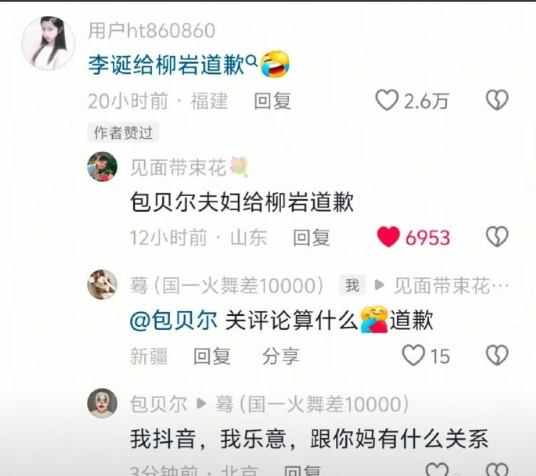Tap the search icon after 李诞给柳岩道歉
This screenshot has height=476, width=536.
point(252,61)
